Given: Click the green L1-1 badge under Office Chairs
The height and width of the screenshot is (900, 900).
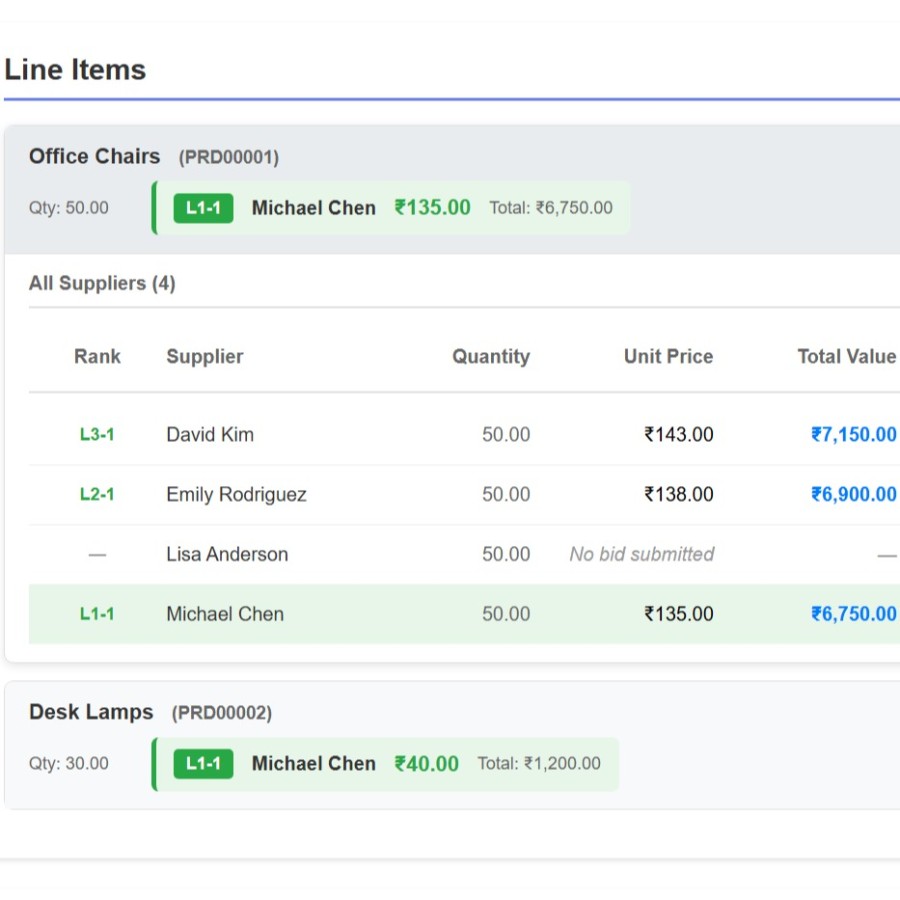Looking at the screenshot, I should coord(203,208).
